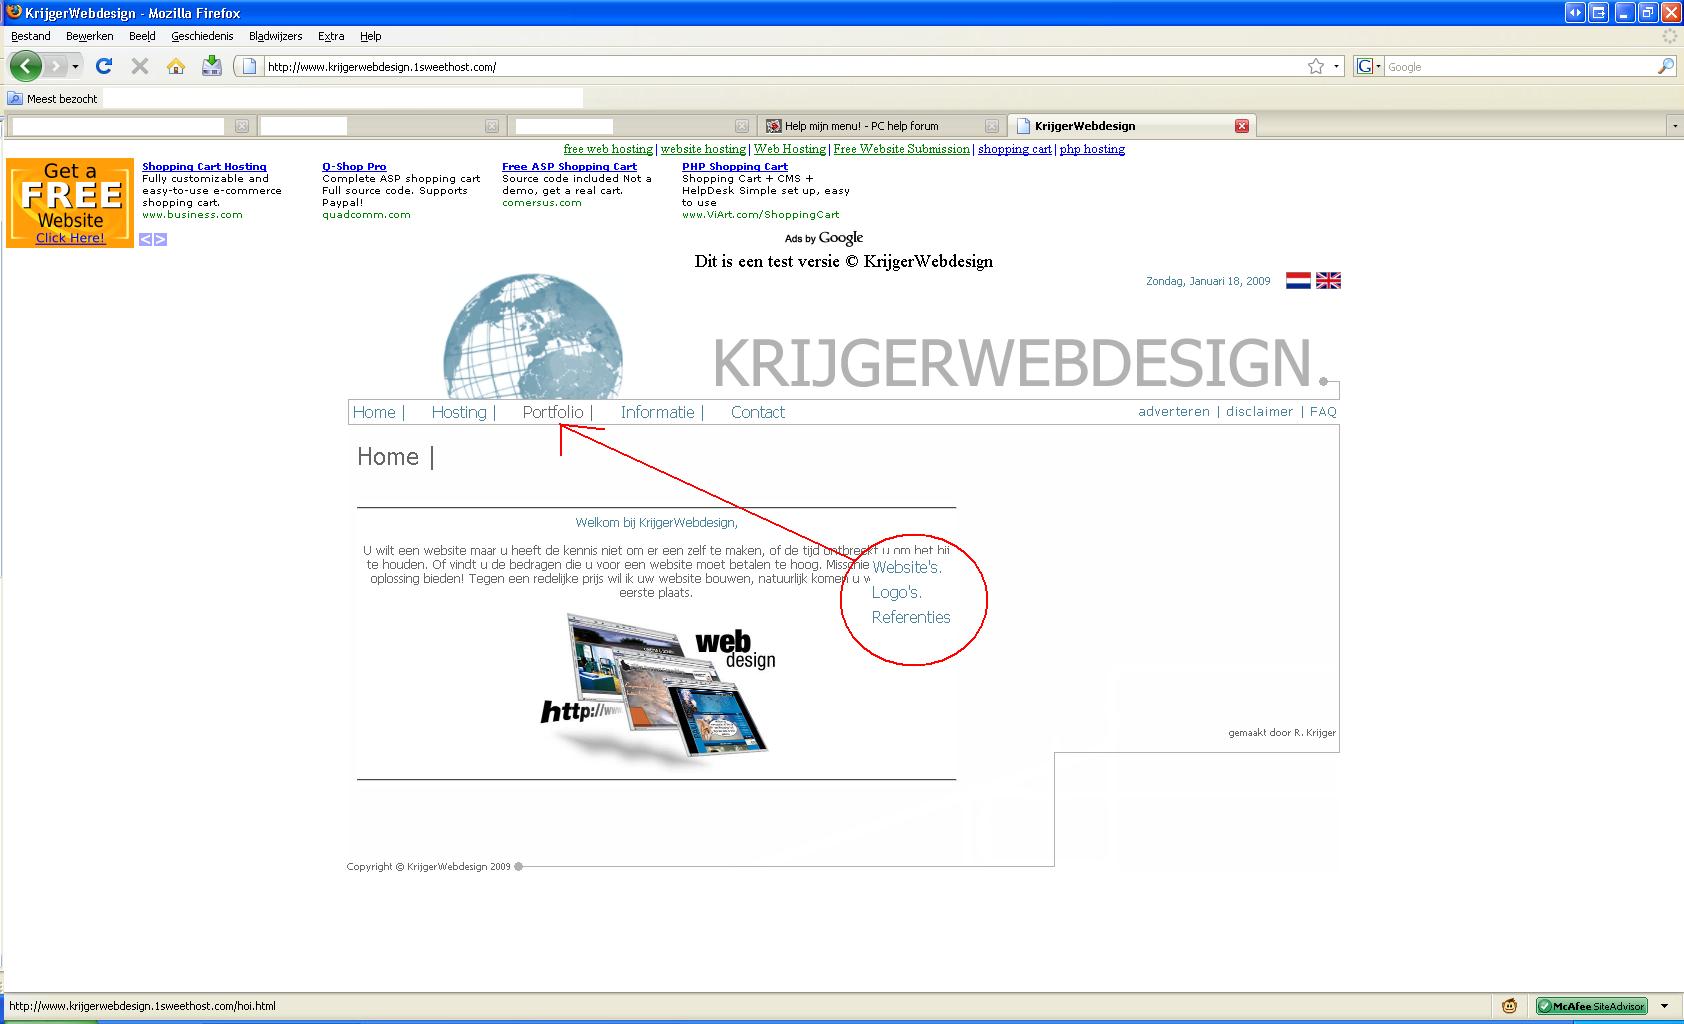Click the Contact navigation menu item
Viewport: 1684px width, 1024px height.
click(758, 412)
